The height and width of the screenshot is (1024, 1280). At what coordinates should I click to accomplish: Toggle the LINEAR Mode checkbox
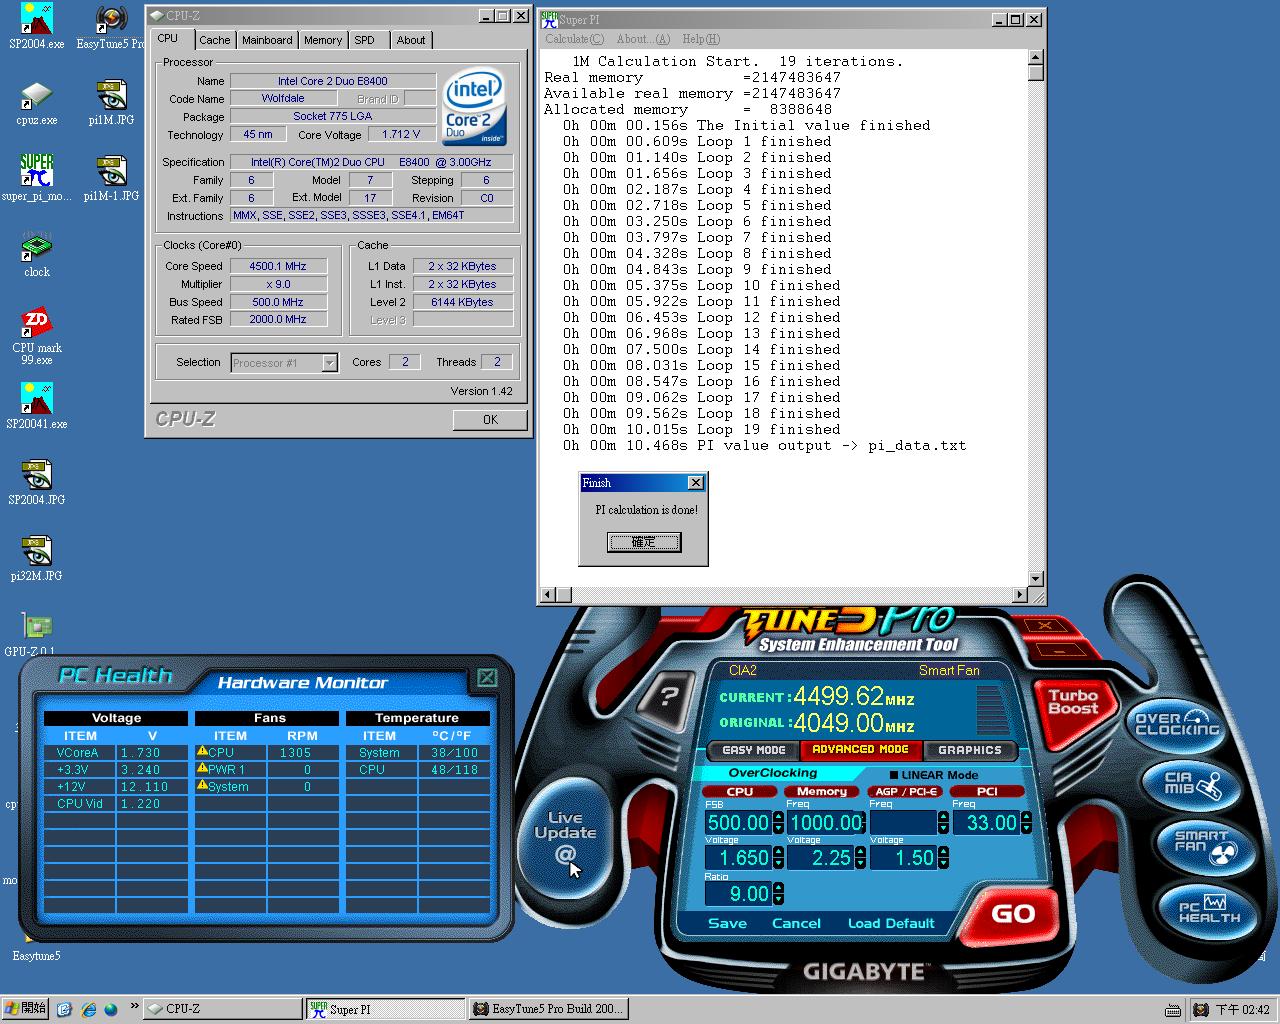pyautogui.click(x=895, y=775)
